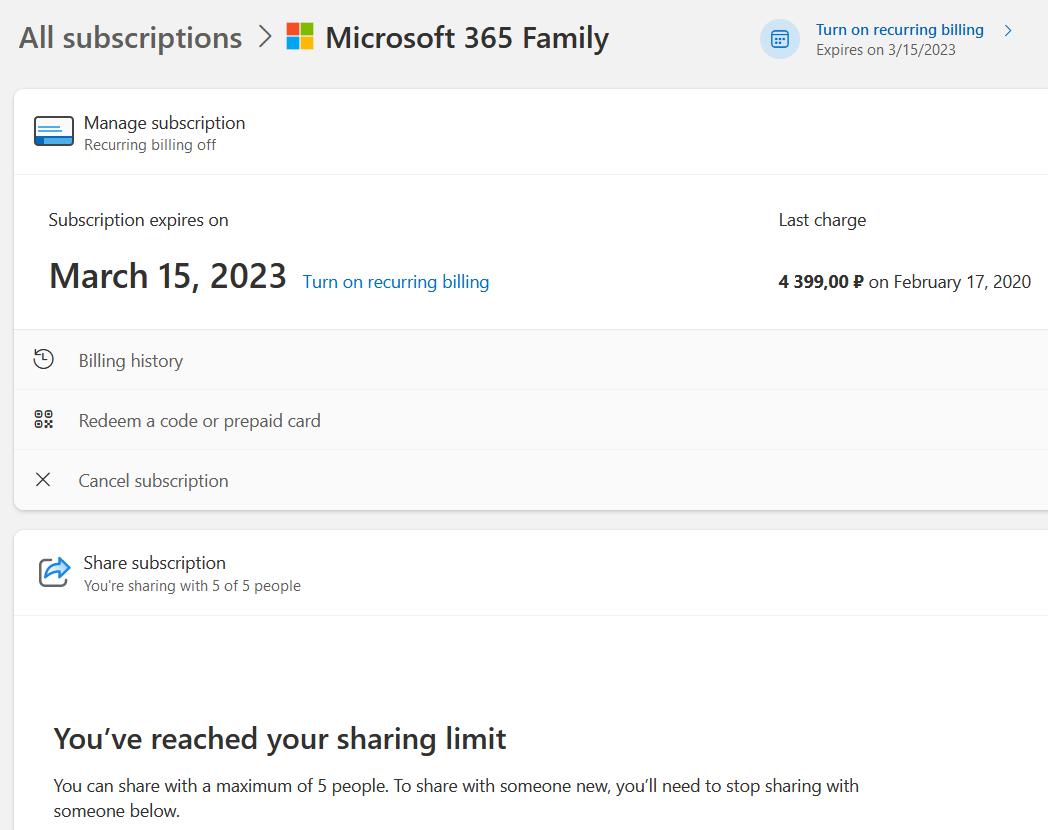Click the Billing history clock icon

[x=43, y=360]
